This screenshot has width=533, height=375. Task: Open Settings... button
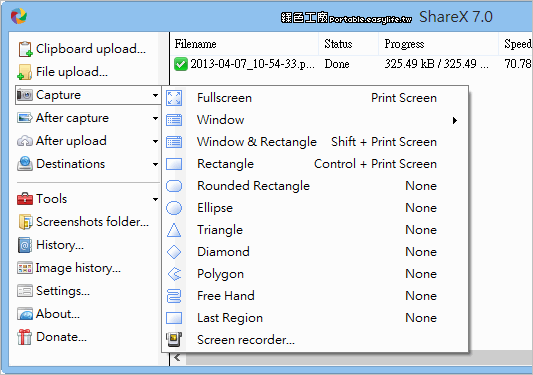click(54, 291)
